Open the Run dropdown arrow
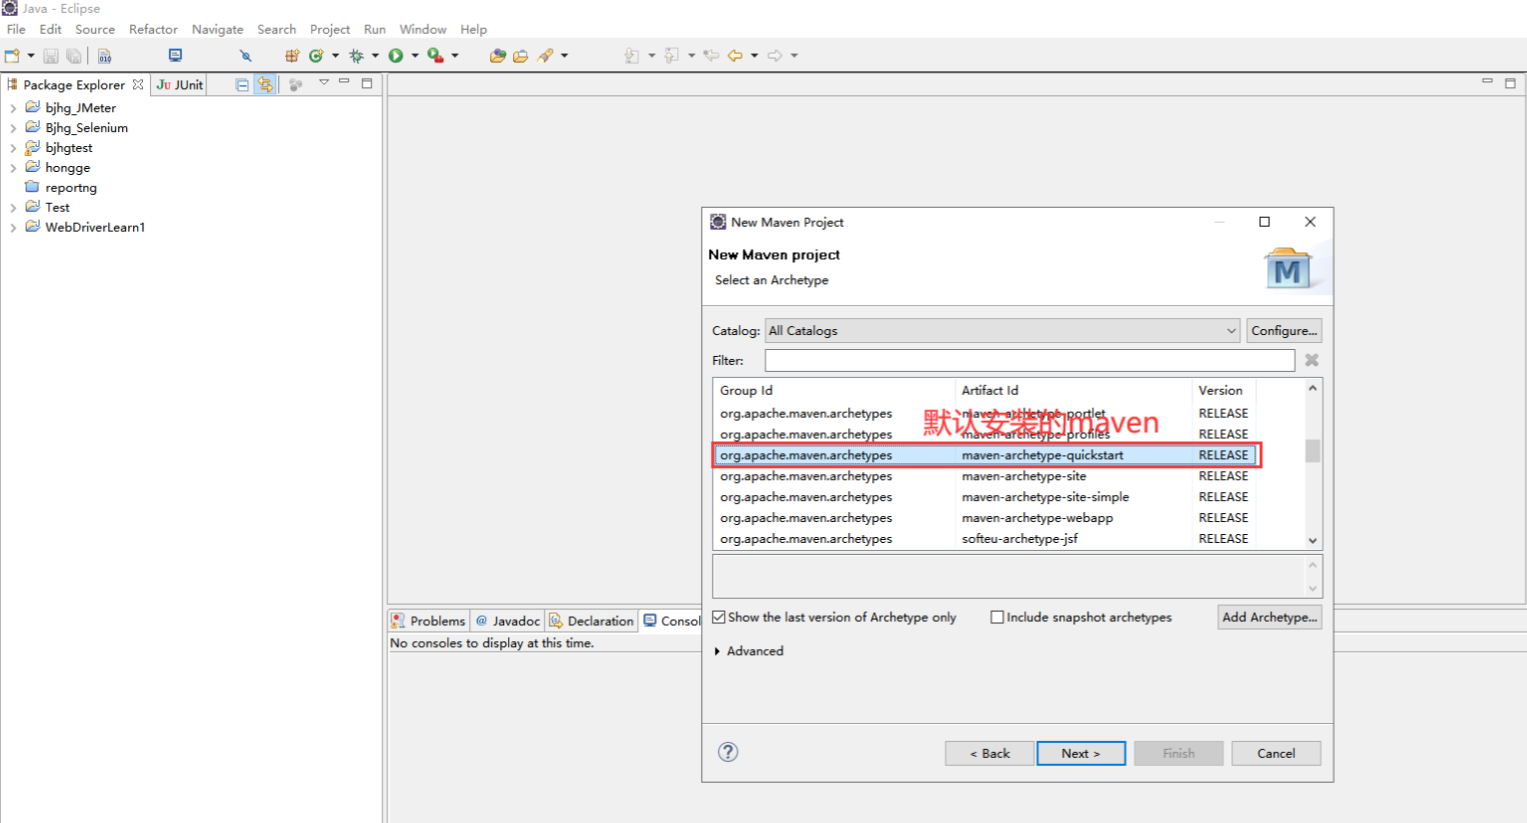The image size is (1527, 823). pos(415,56)
